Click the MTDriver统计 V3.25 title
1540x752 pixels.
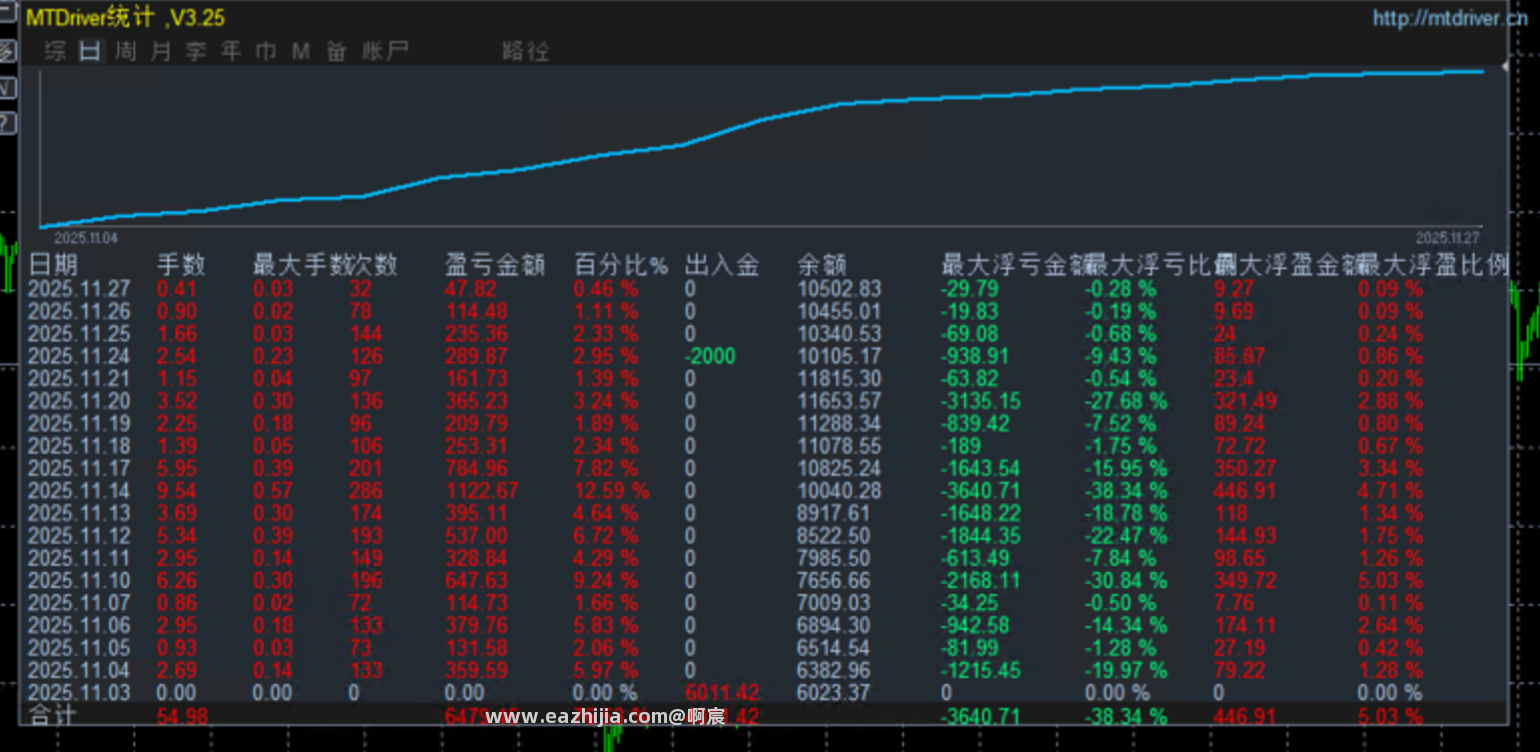[x=125, y=17]
